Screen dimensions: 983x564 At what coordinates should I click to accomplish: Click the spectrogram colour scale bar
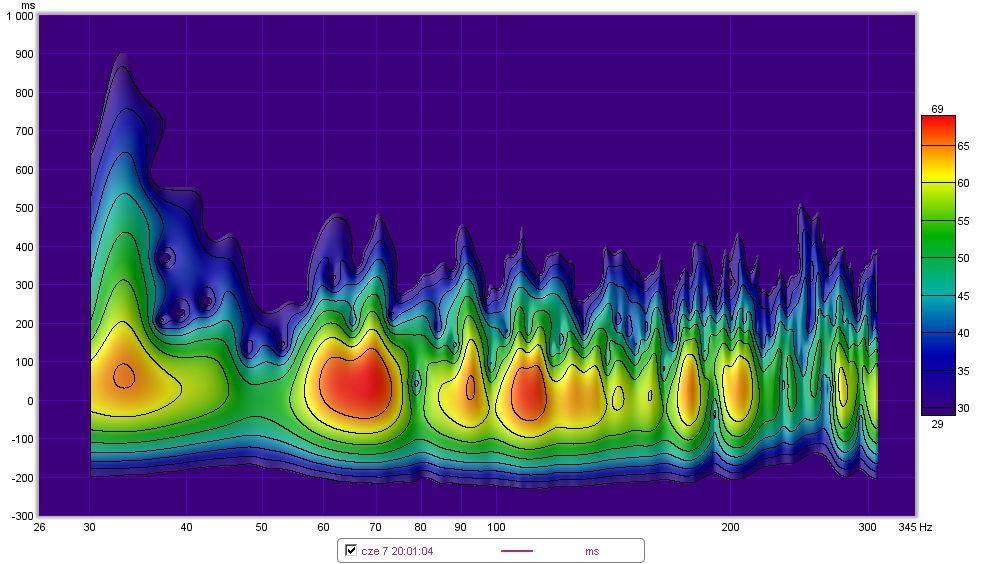pyautogui.click(x=938, y=265)
